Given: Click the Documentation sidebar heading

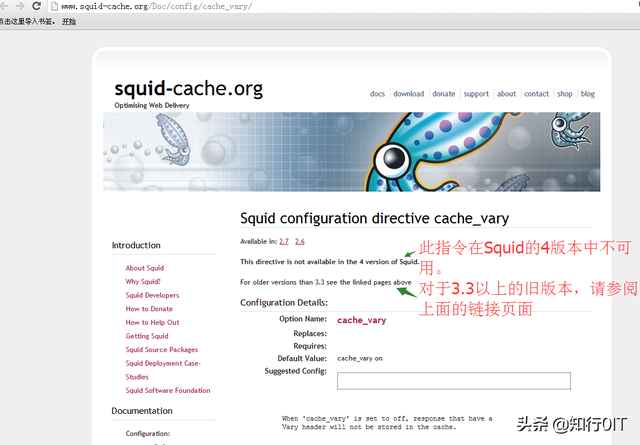Looking at the screenshot, I should click(142, 411).
